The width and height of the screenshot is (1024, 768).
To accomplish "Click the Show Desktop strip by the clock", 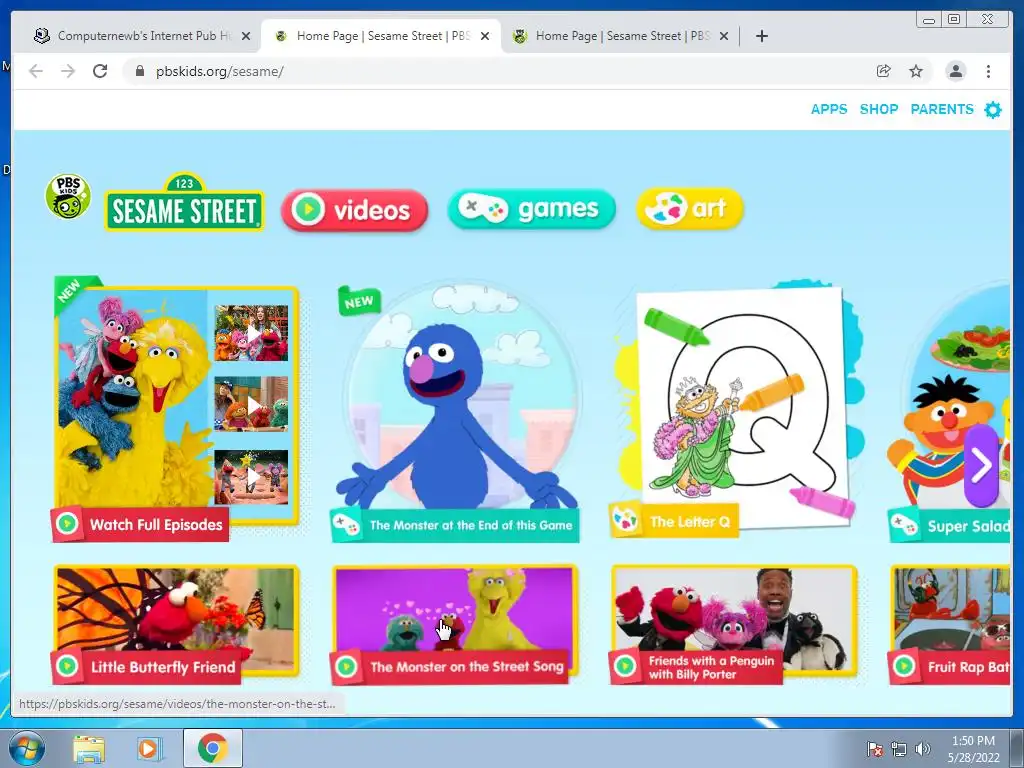I will pos(1017,749).
